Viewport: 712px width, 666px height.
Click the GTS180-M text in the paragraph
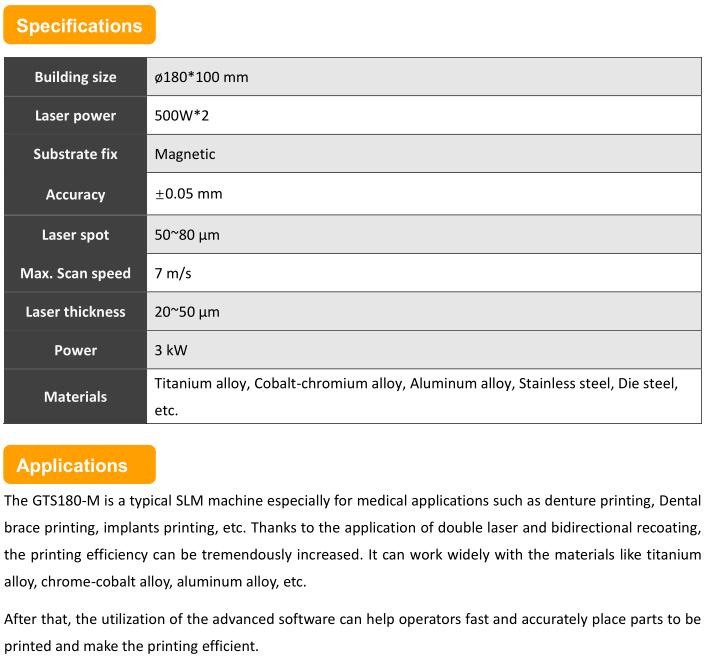(x=66, y=501)
